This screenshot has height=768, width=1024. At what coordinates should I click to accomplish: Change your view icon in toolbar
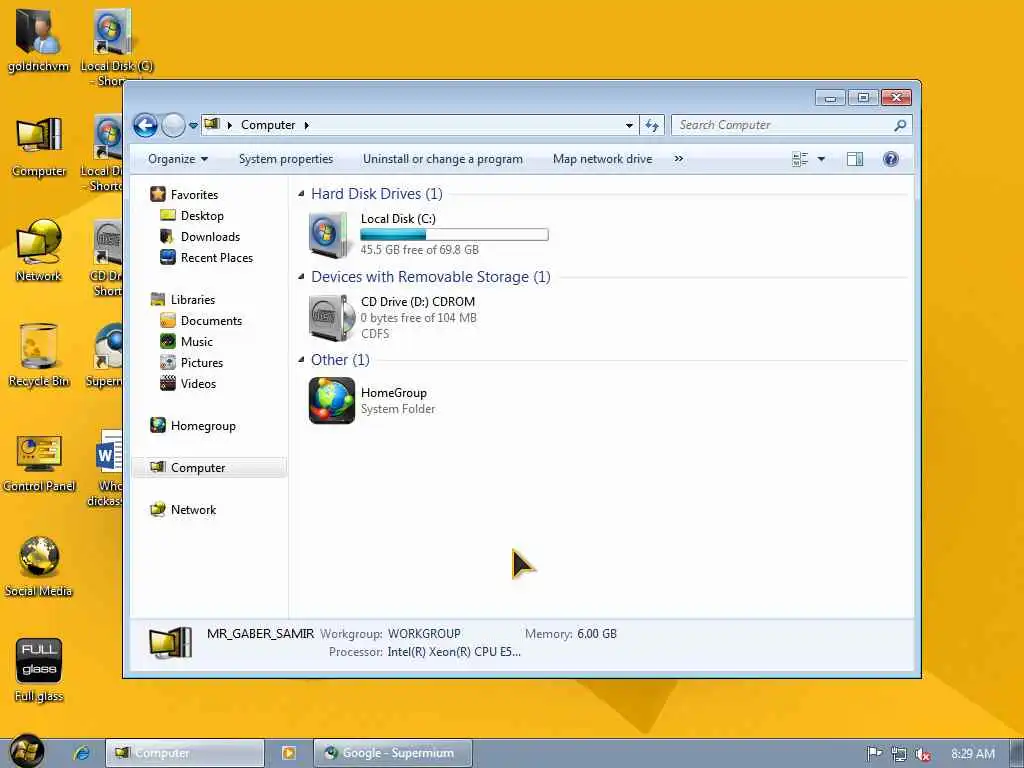(800, 159)
